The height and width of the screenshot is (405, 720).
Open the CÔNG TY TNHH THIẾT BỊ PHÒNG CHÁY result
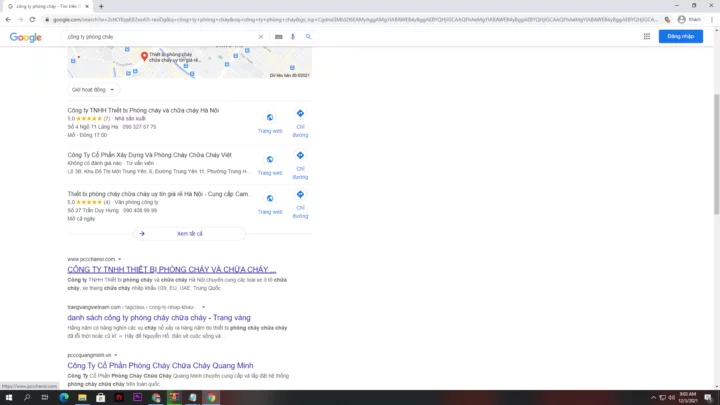click(172, 270)
